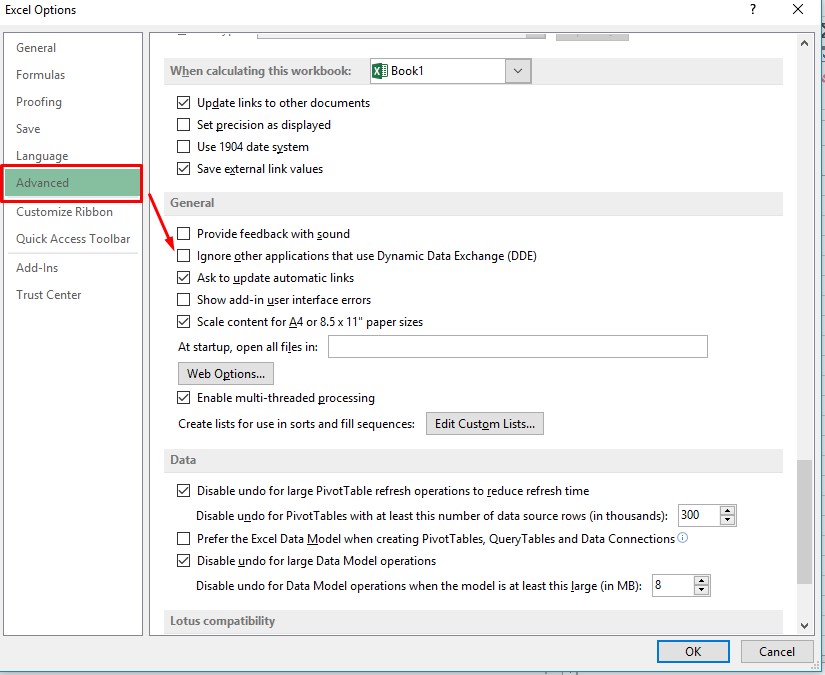Click the 'Data' section heading
The height and width of the screenshot is (675, 825).
click(183, 460)
